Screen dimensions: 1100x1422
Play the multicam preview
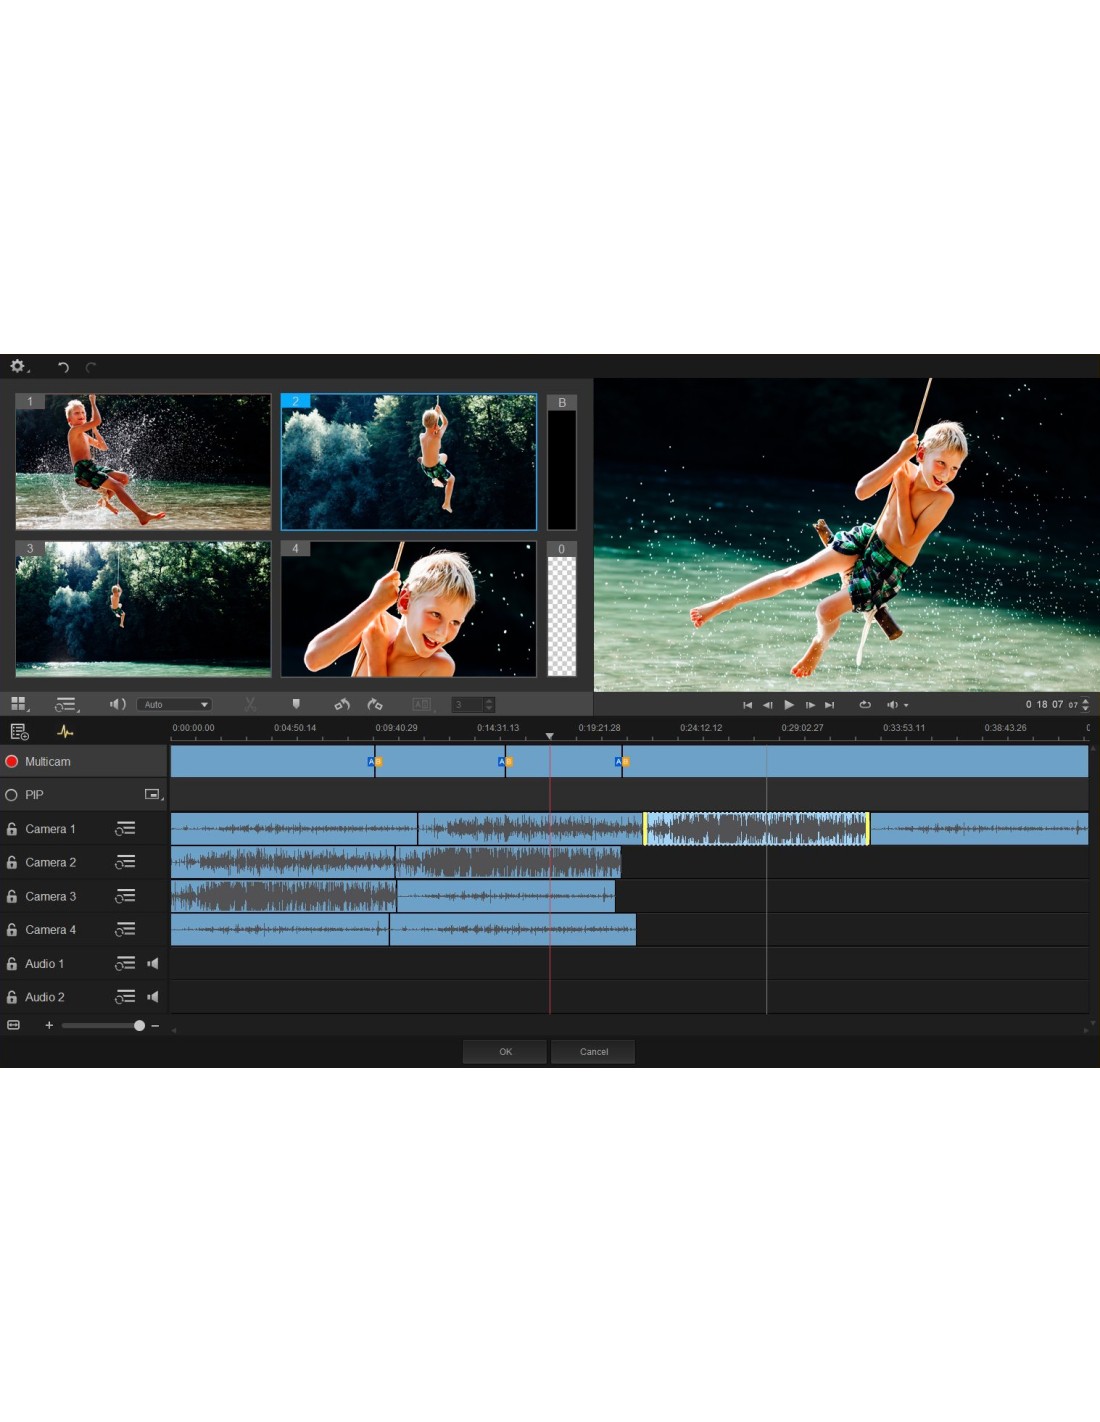[789, 705]
